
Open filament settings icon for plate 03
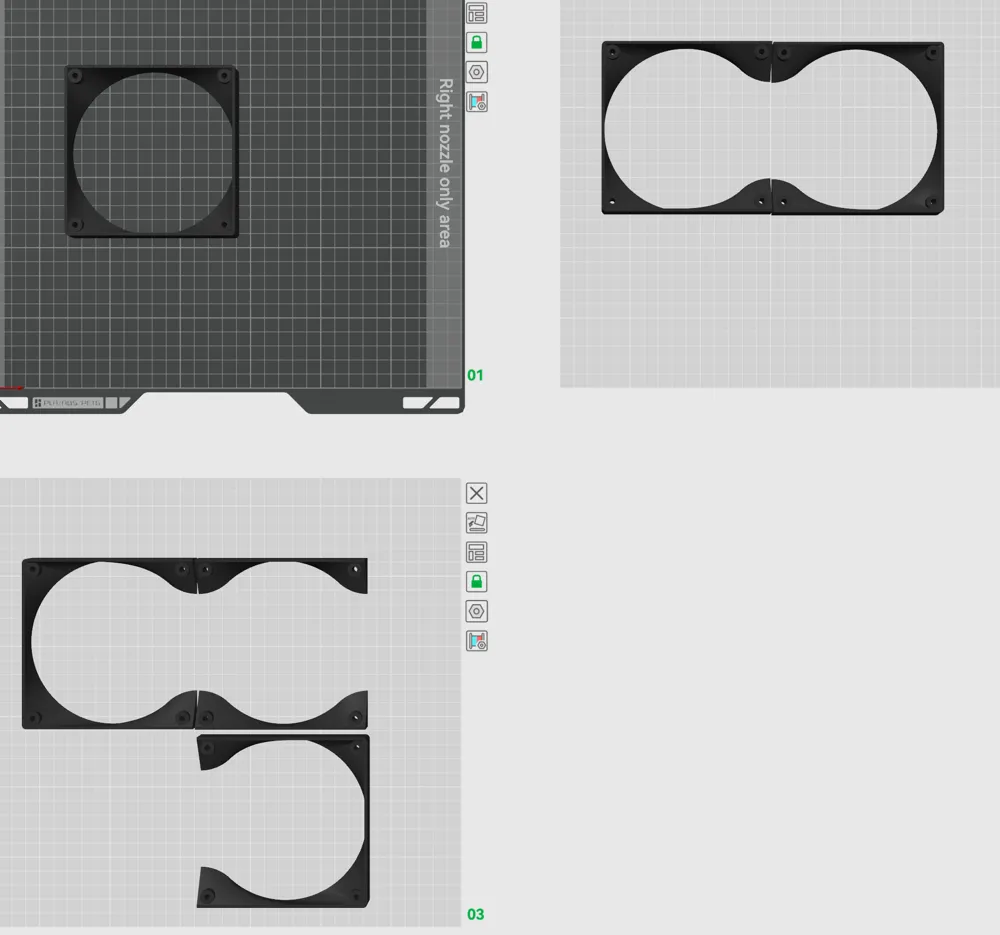[477, 641]
